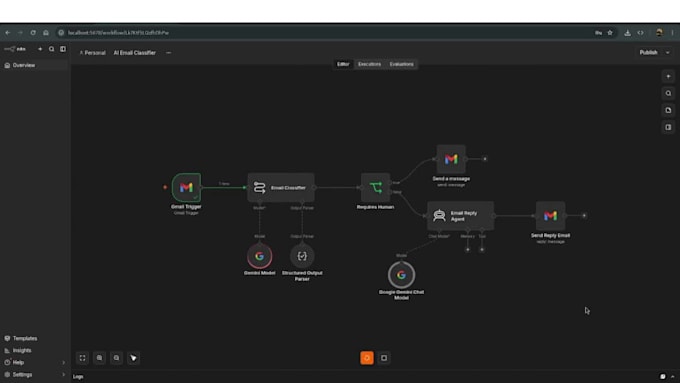Image resolution: width=680 pixels, height=383 pixels.
Task: Open the Structured Output Parser node
Action: tap(302, 256)
